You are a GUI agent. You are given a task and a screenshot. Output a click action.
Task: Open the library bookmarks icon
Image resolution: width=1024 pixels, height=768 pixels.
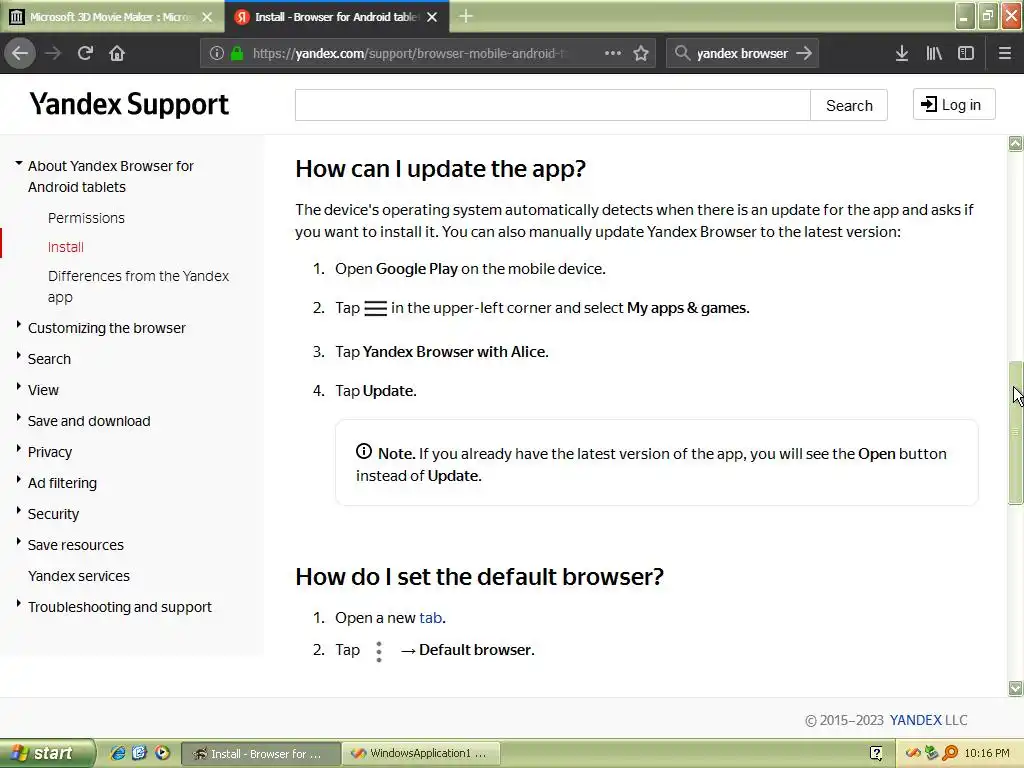pyautogui.click(x=934, y=53)
